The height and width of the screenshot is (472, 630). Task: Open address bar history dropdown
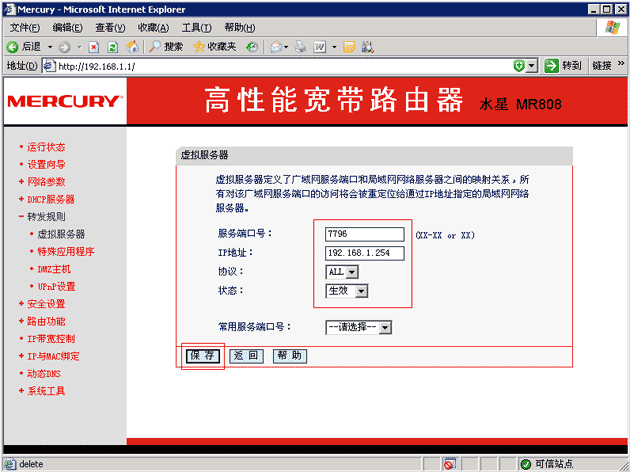pos(532,65)
